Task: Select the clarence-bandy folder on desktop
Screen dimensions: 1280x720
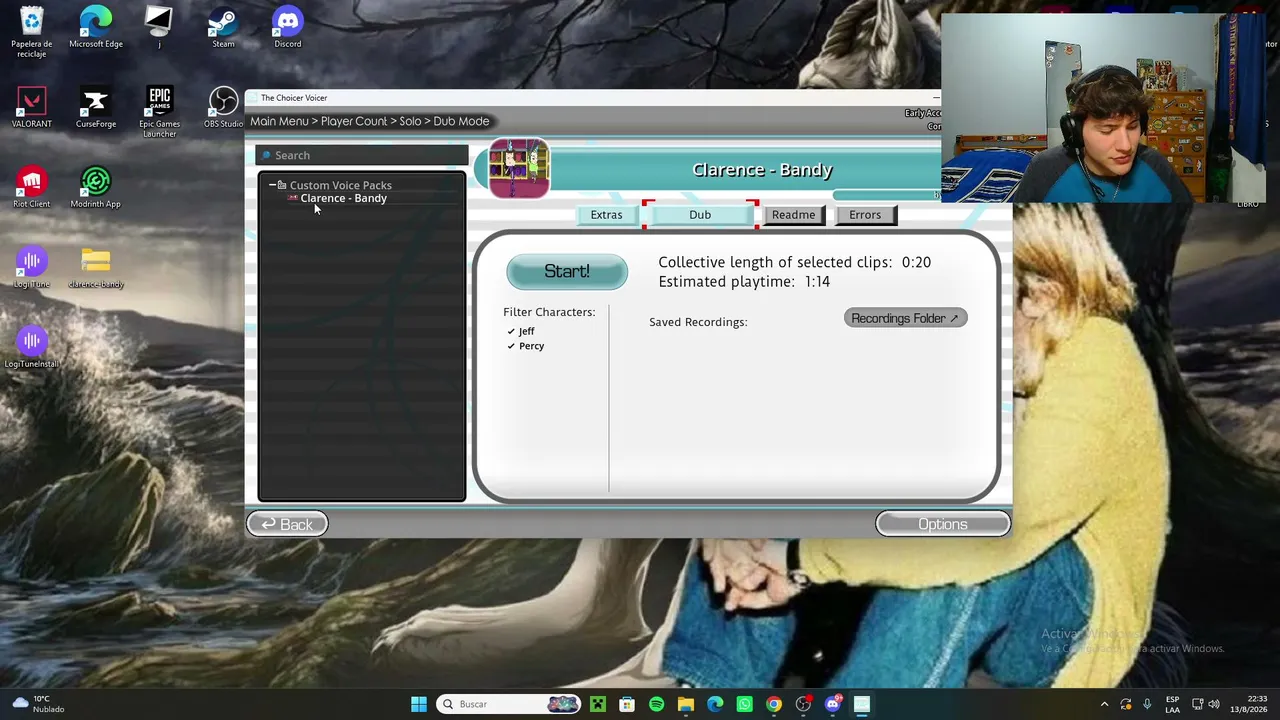Action: pos(96,267)
